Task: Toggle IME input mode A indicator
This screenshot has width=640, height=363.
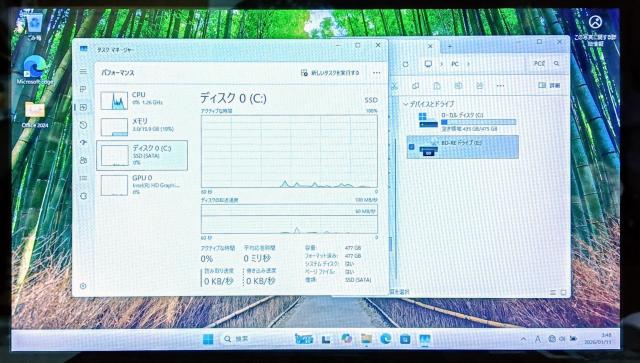Action: click(x=538, y=339)
